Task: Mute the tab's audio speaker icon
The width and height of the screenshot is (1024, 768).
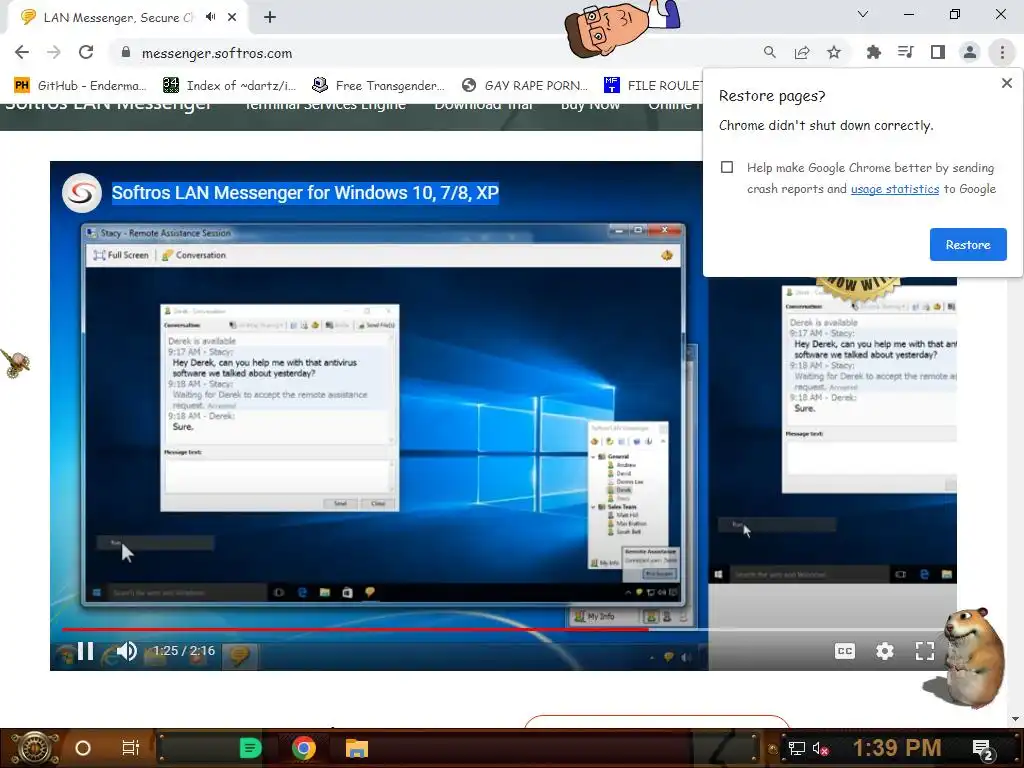Action: [x=210, y=17]
